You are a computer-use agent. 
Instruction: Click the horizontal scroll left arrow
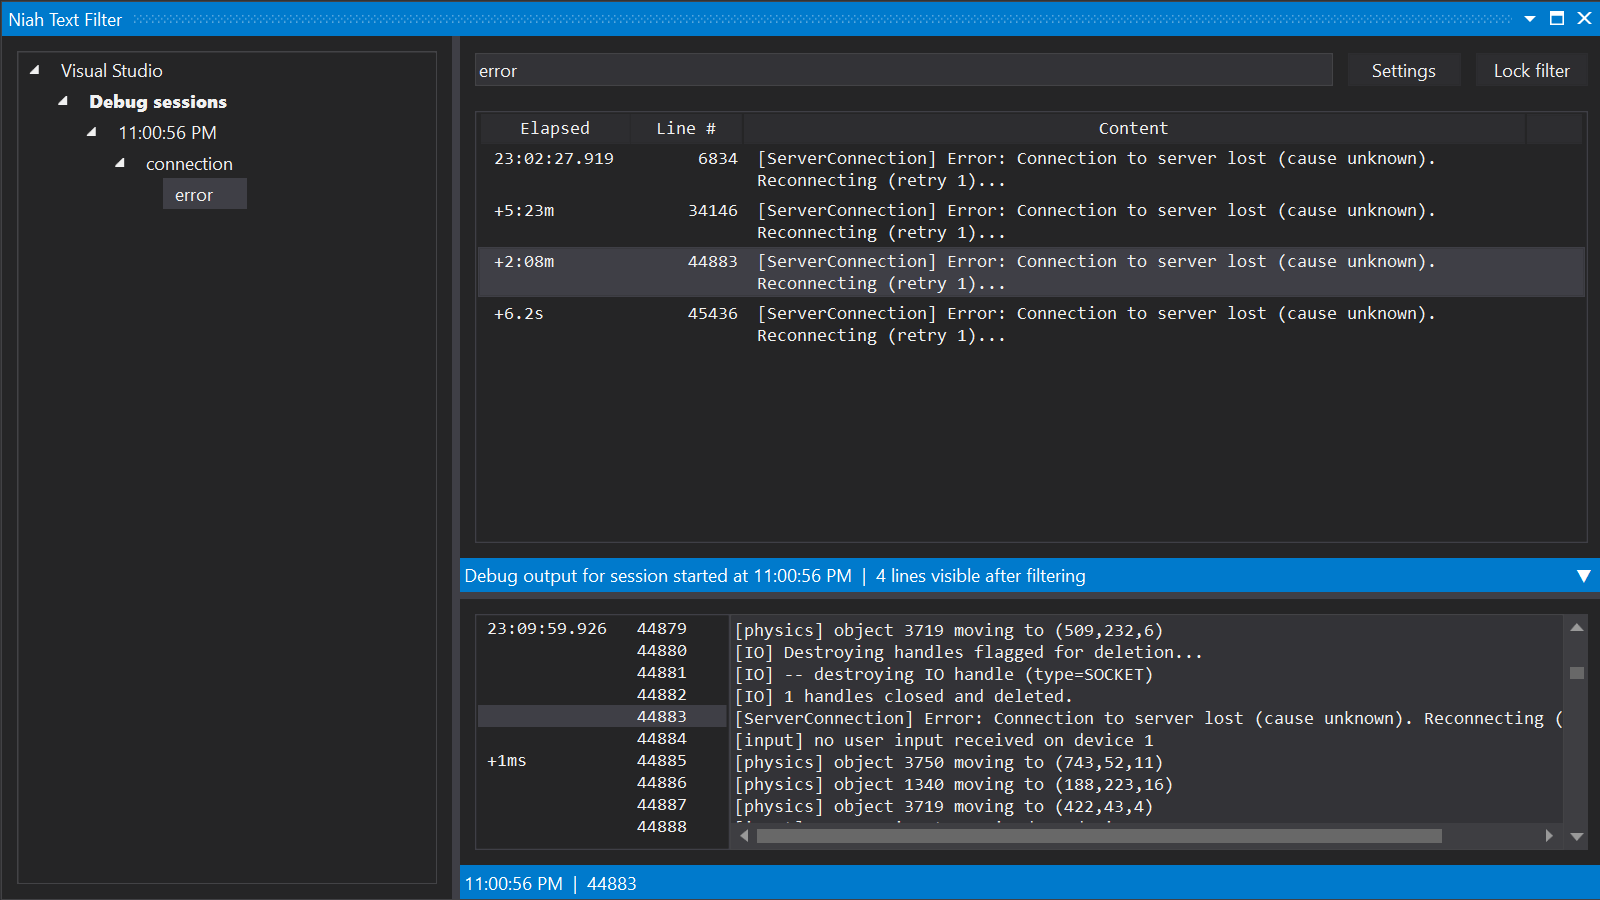tap(744, 836)
